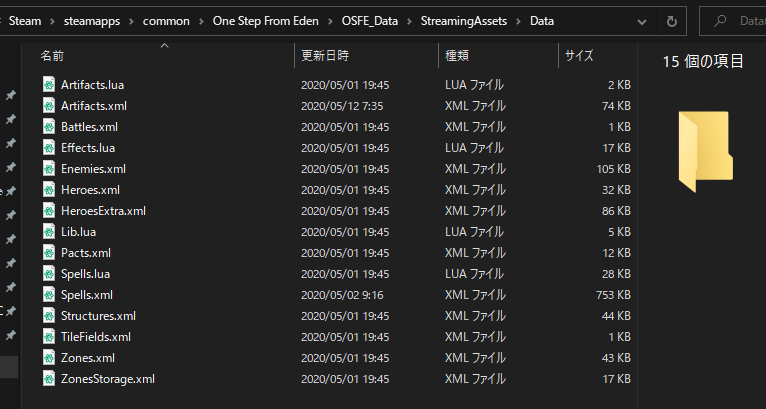Navigate to One Step From Eden breadcrumb
The height and width of the screenshot is (409, 766).
(265, 22)
